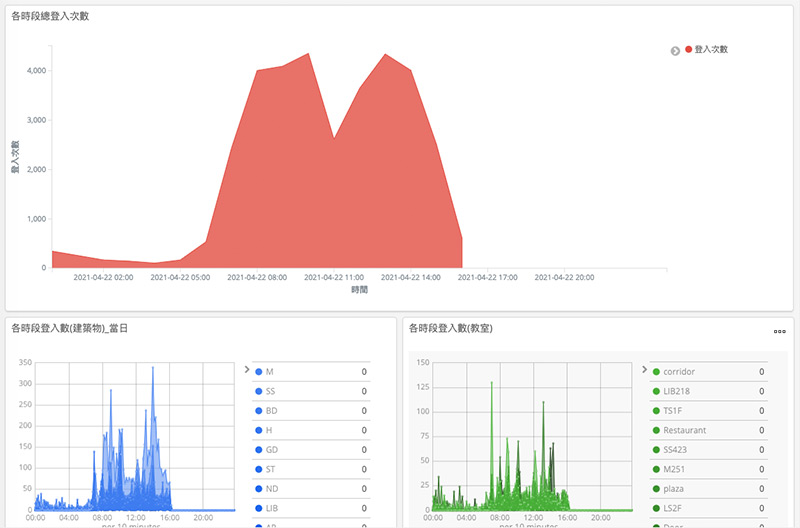Image resolution: width=800 pixels, height=528 pixels.
Task: Toggle the BD series in building legend
Action: tap(271, 411)
